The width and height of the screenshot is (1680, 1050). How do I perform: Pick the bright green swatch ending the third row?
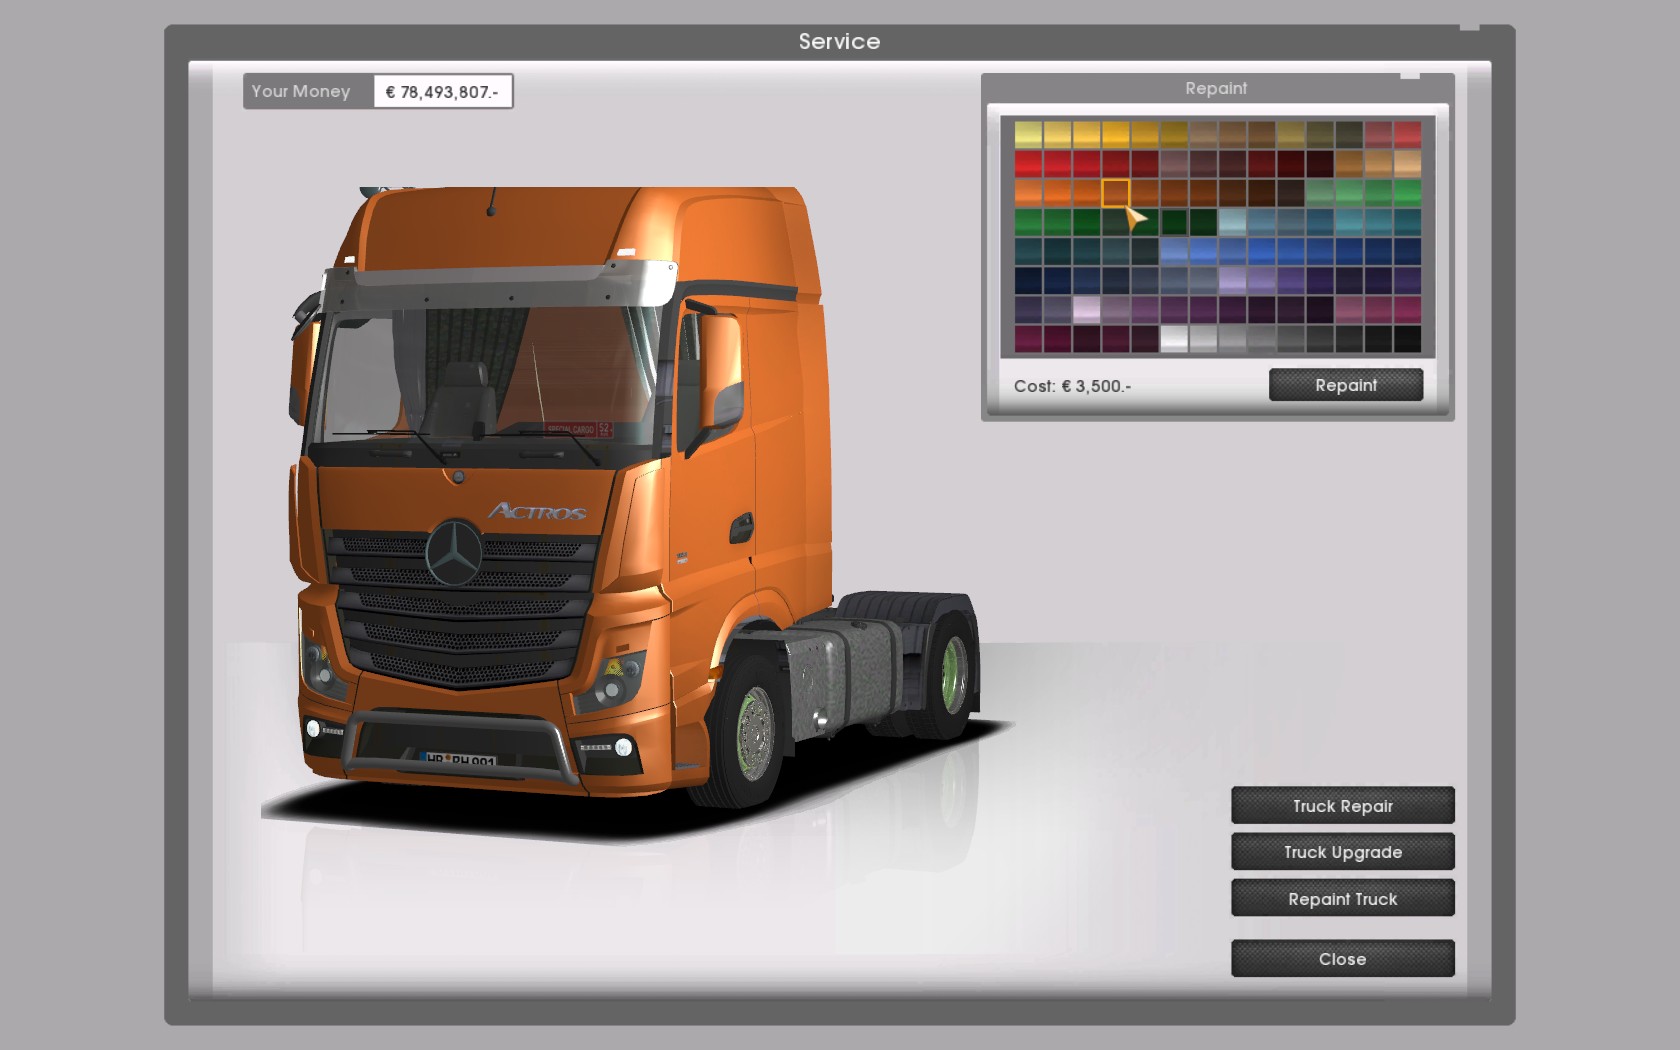coord(1407,192)
